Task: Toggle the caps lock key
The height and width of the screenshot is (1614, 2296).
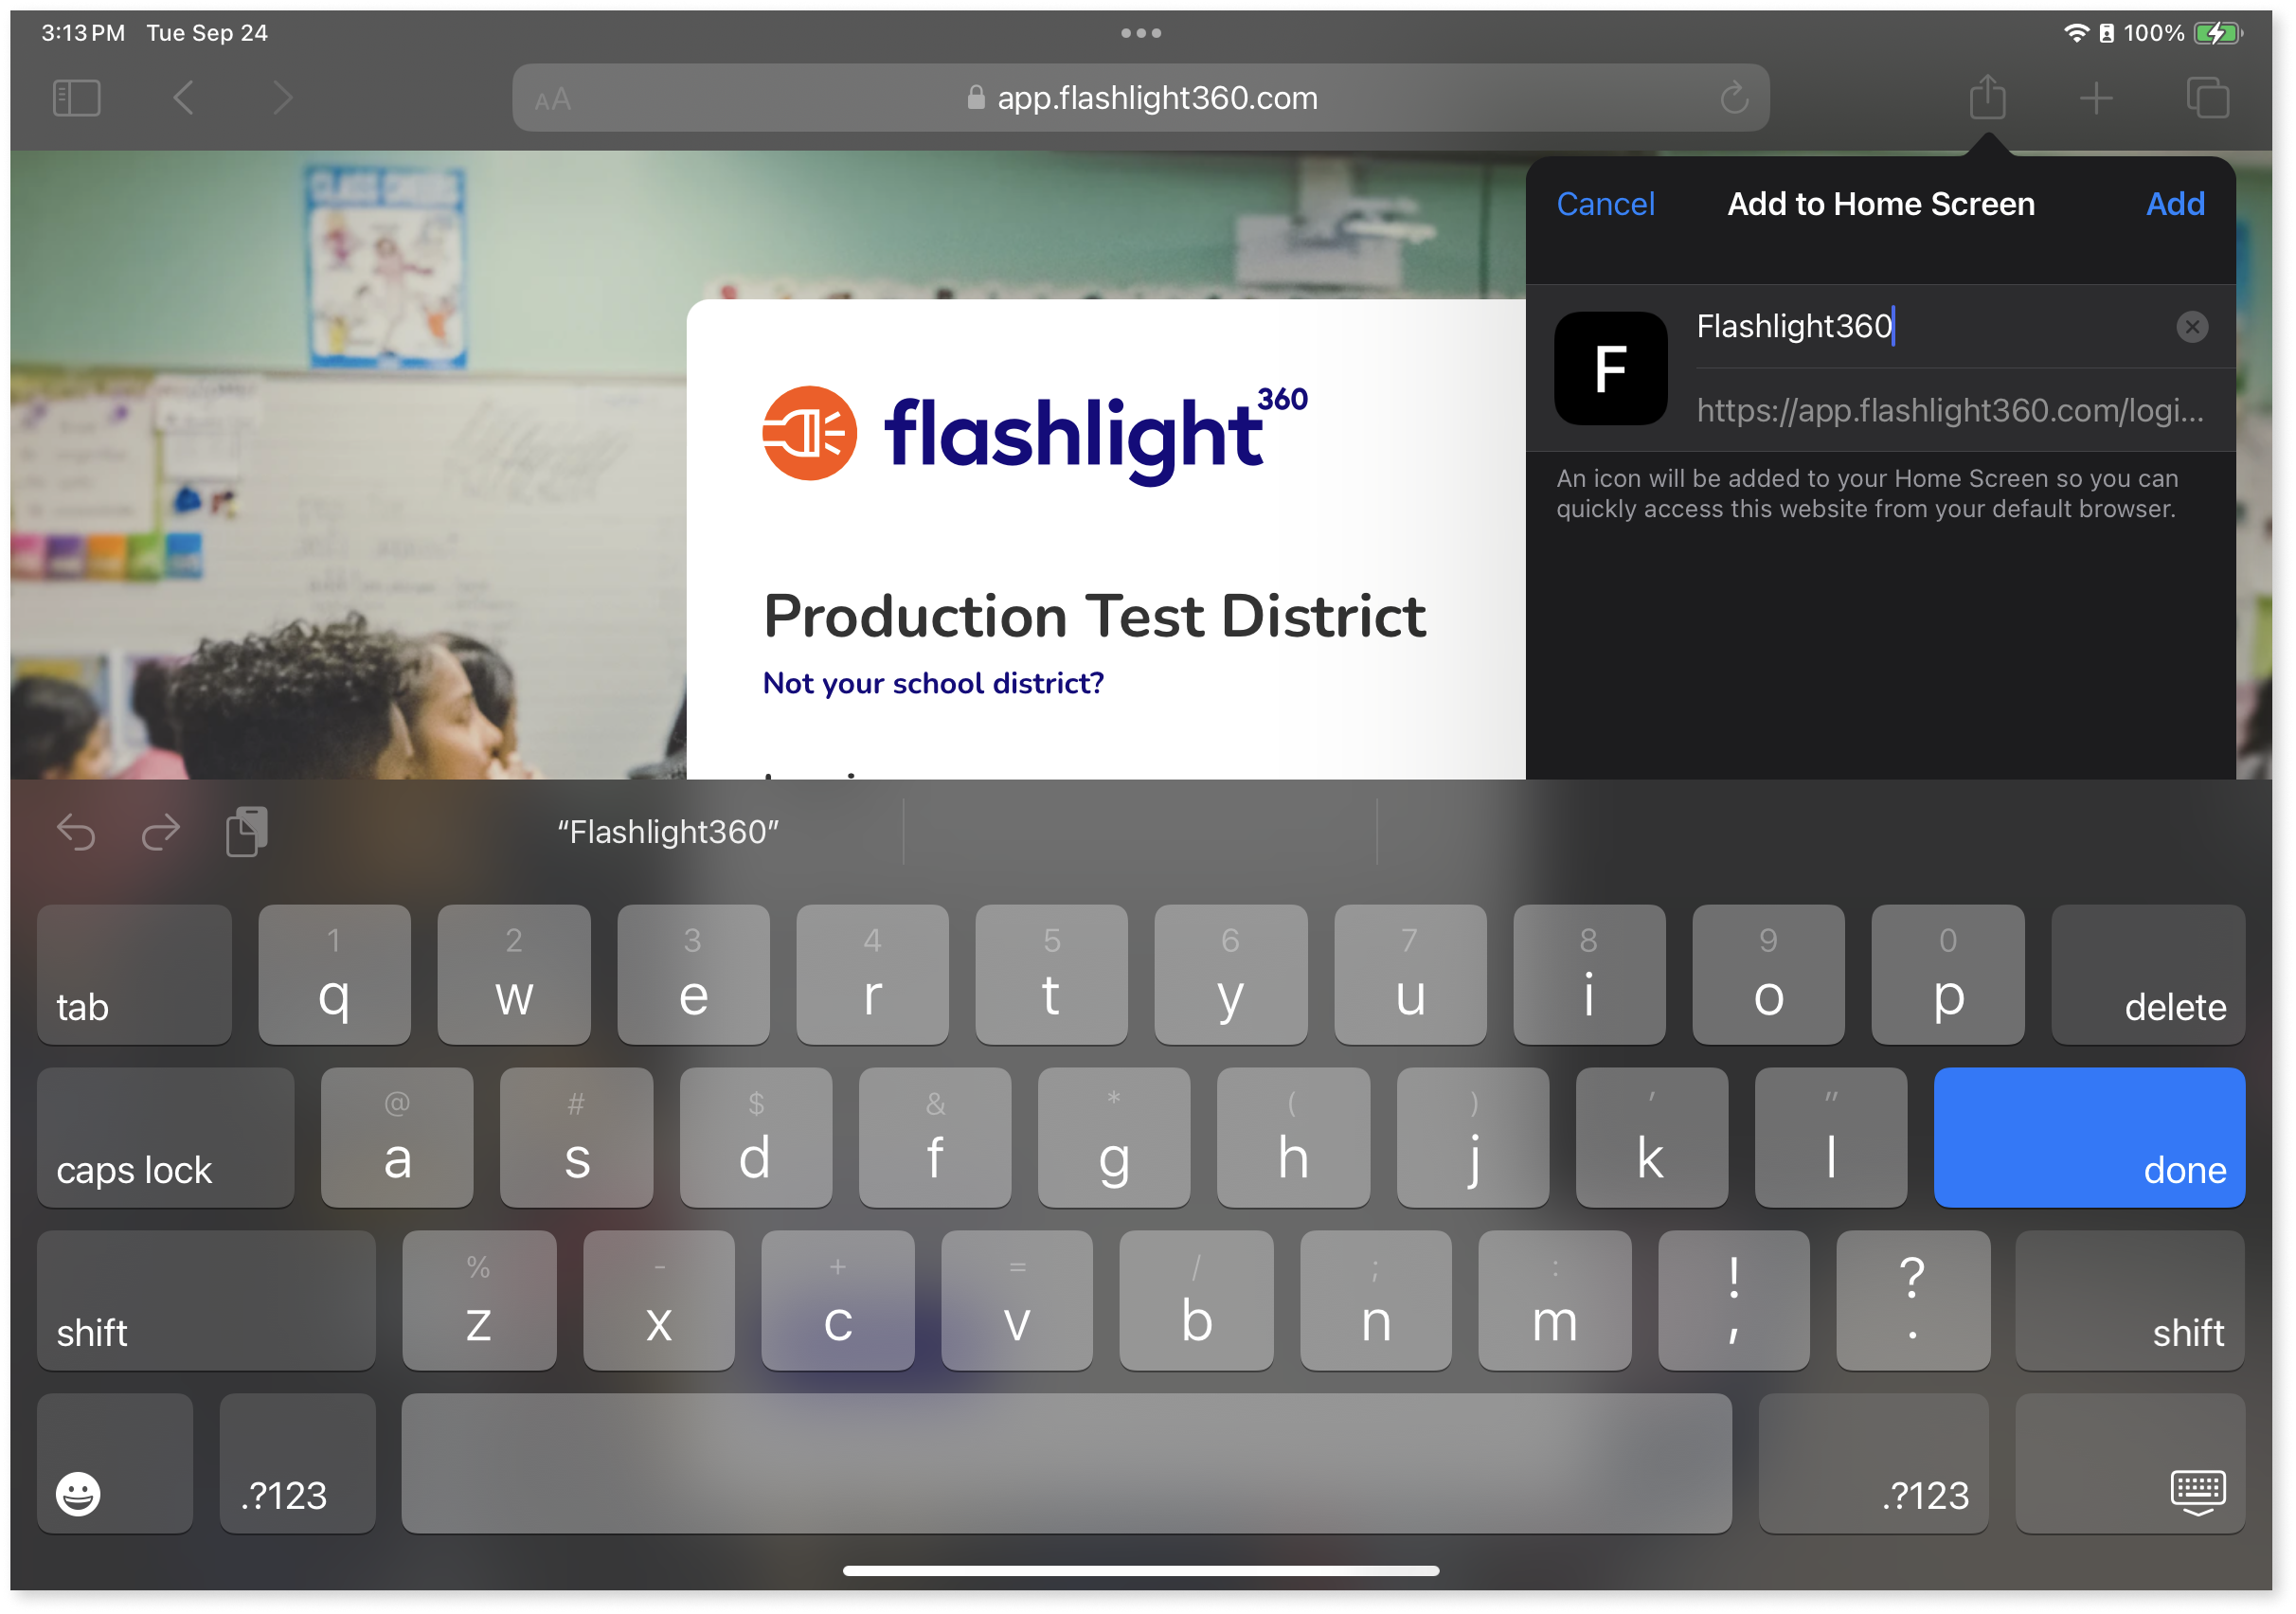Action: pos(166,1138)
